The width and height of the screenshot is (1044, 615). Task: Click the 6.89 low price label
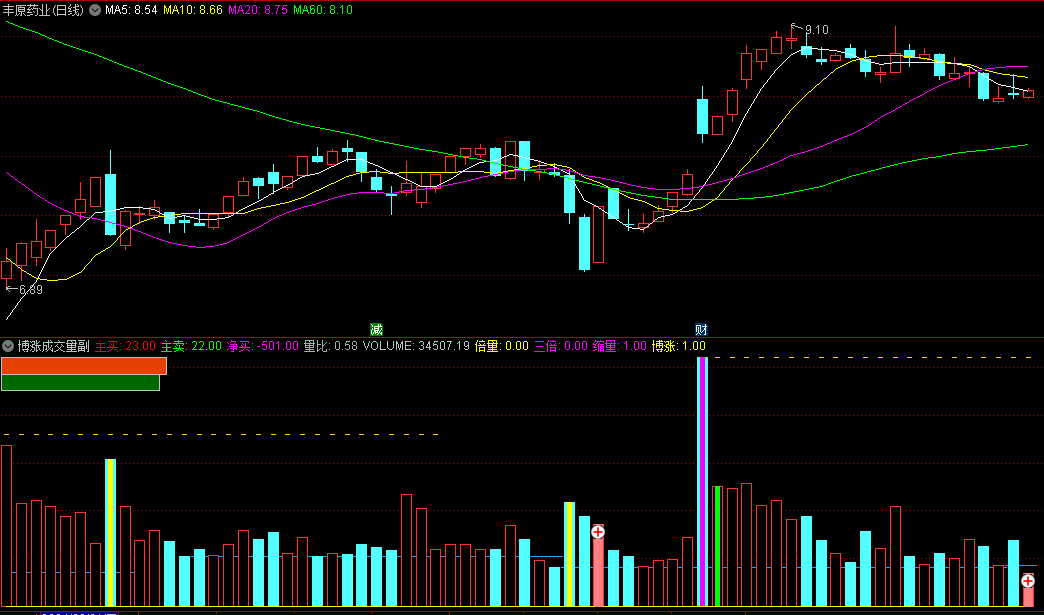coord(31,290)
